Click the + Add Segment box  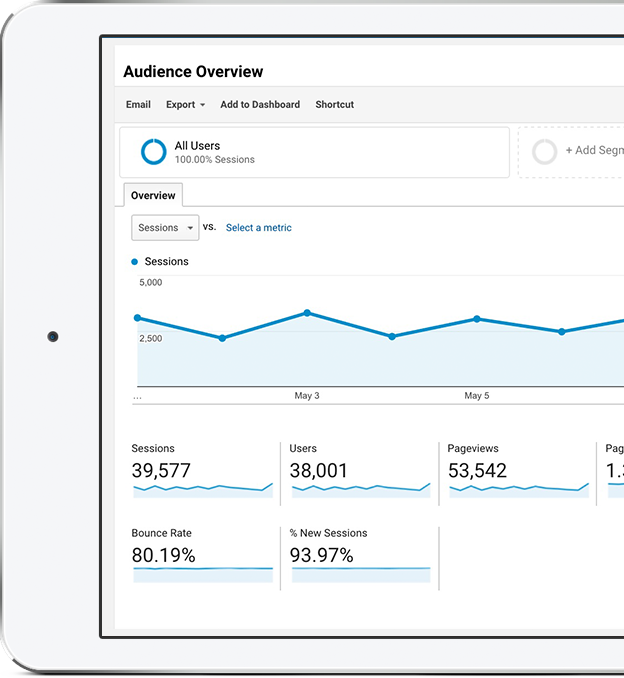tap(571, 152)
